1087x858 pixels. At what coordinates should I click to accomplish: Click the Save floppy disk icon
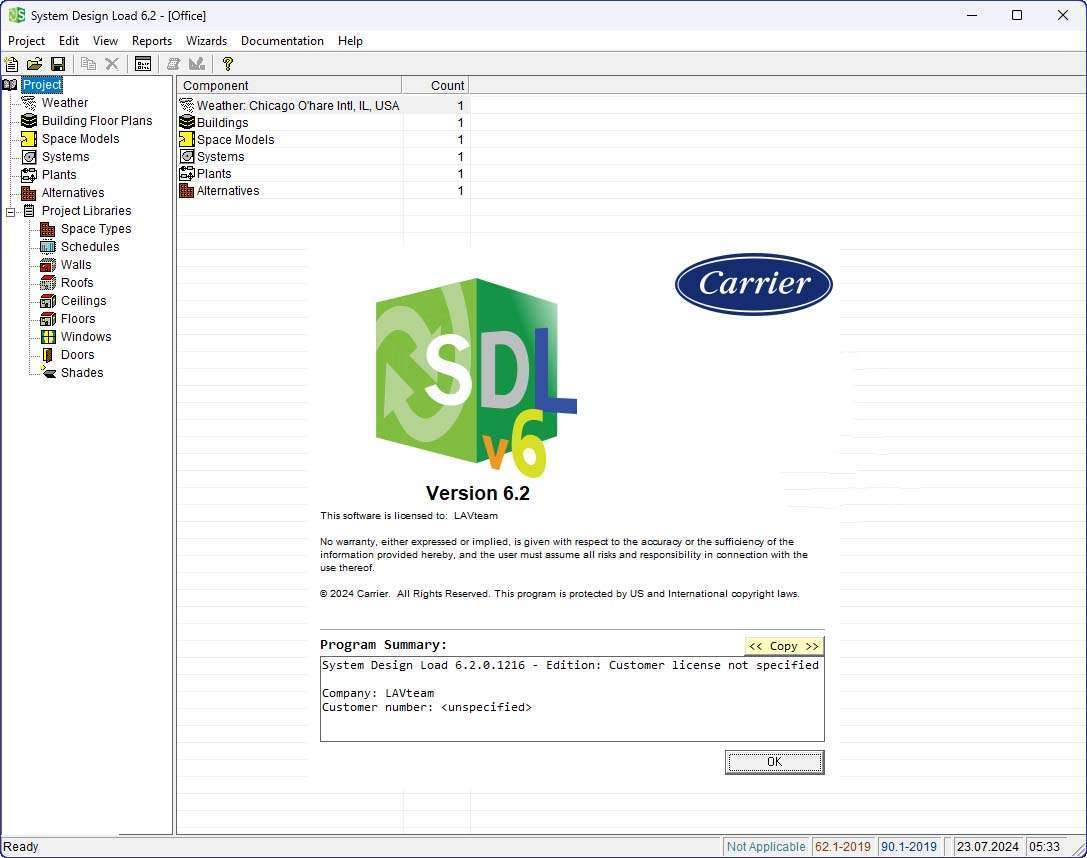pos(58,64)
